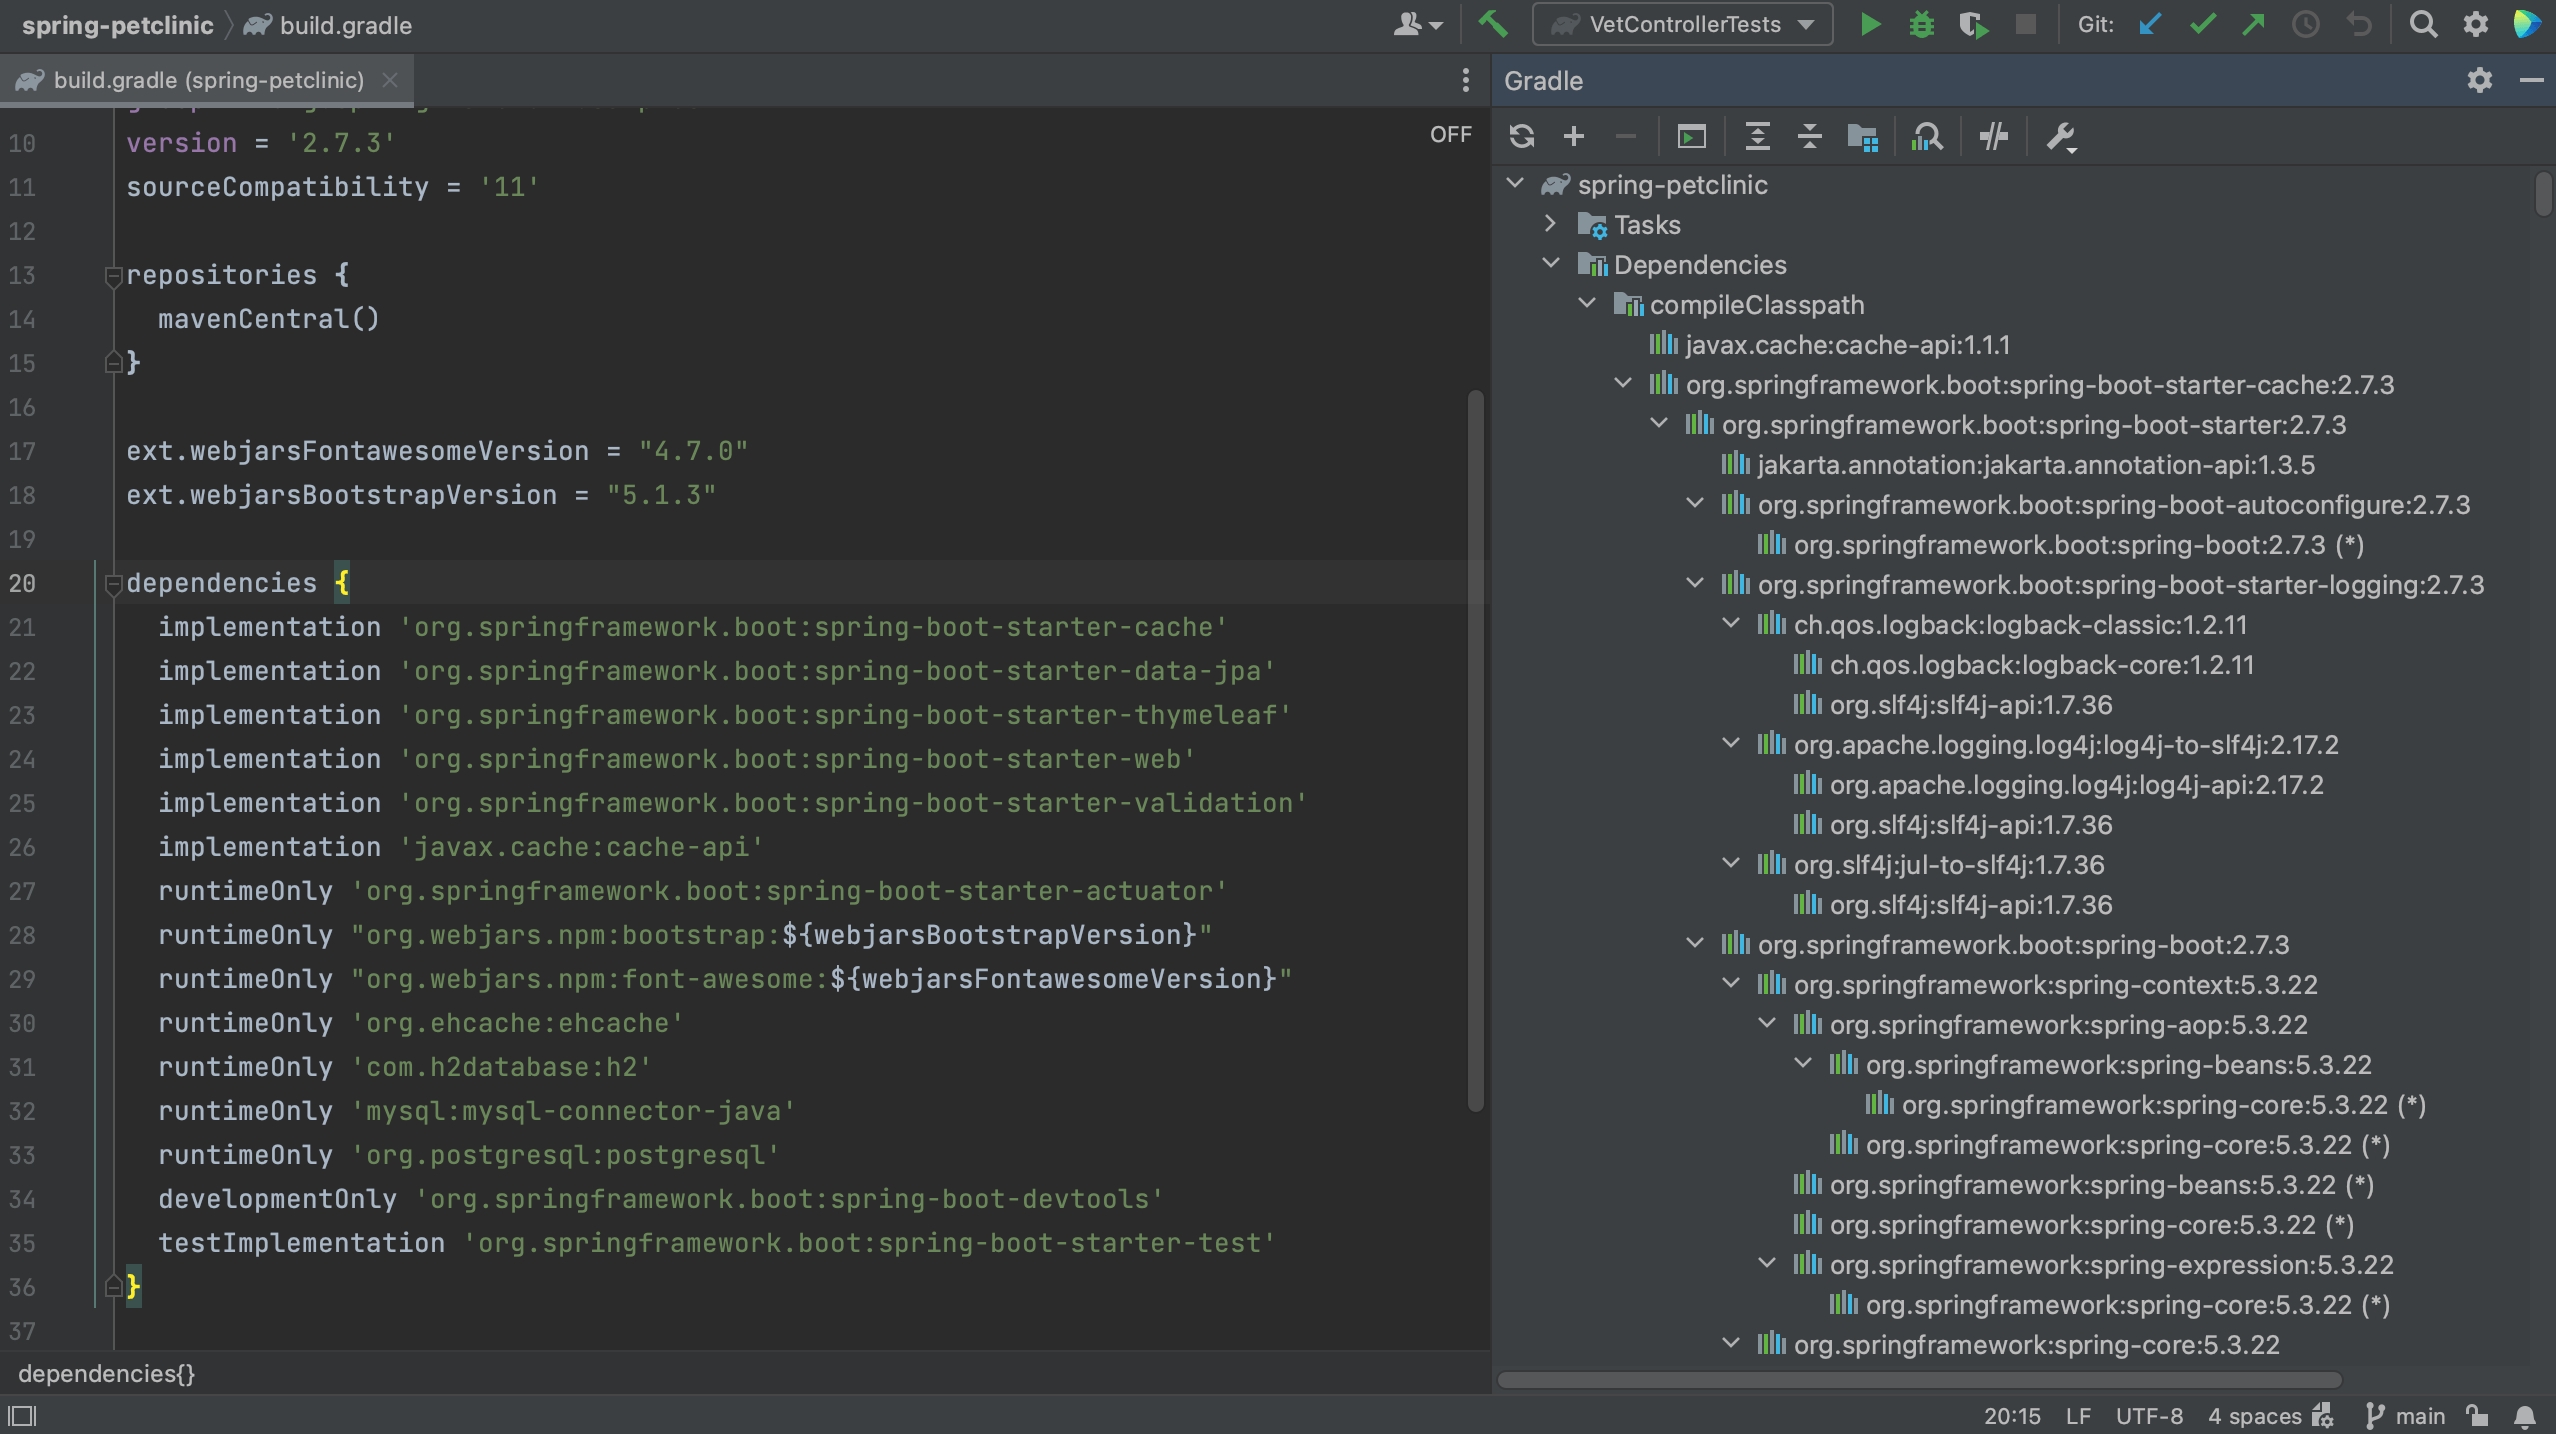Screen dimensions: 2556x1434
Task: Click the Build project hammer icon
Action: tap(1493, 24)
